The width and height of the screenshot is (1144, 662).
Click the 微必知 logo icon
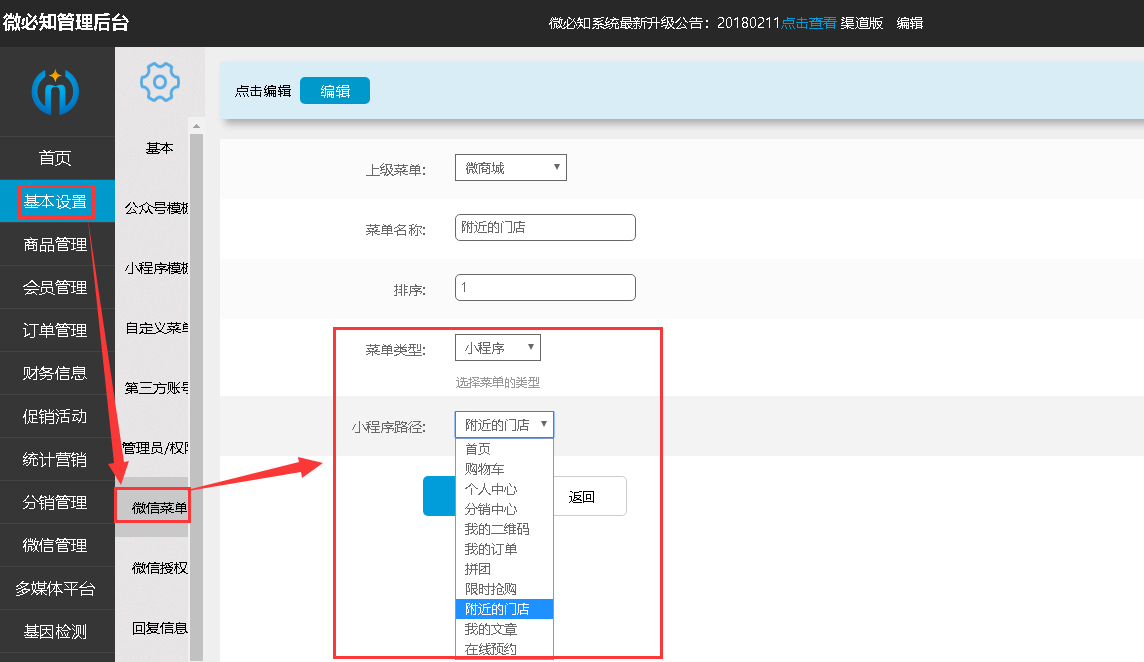[x=57, y=90]
